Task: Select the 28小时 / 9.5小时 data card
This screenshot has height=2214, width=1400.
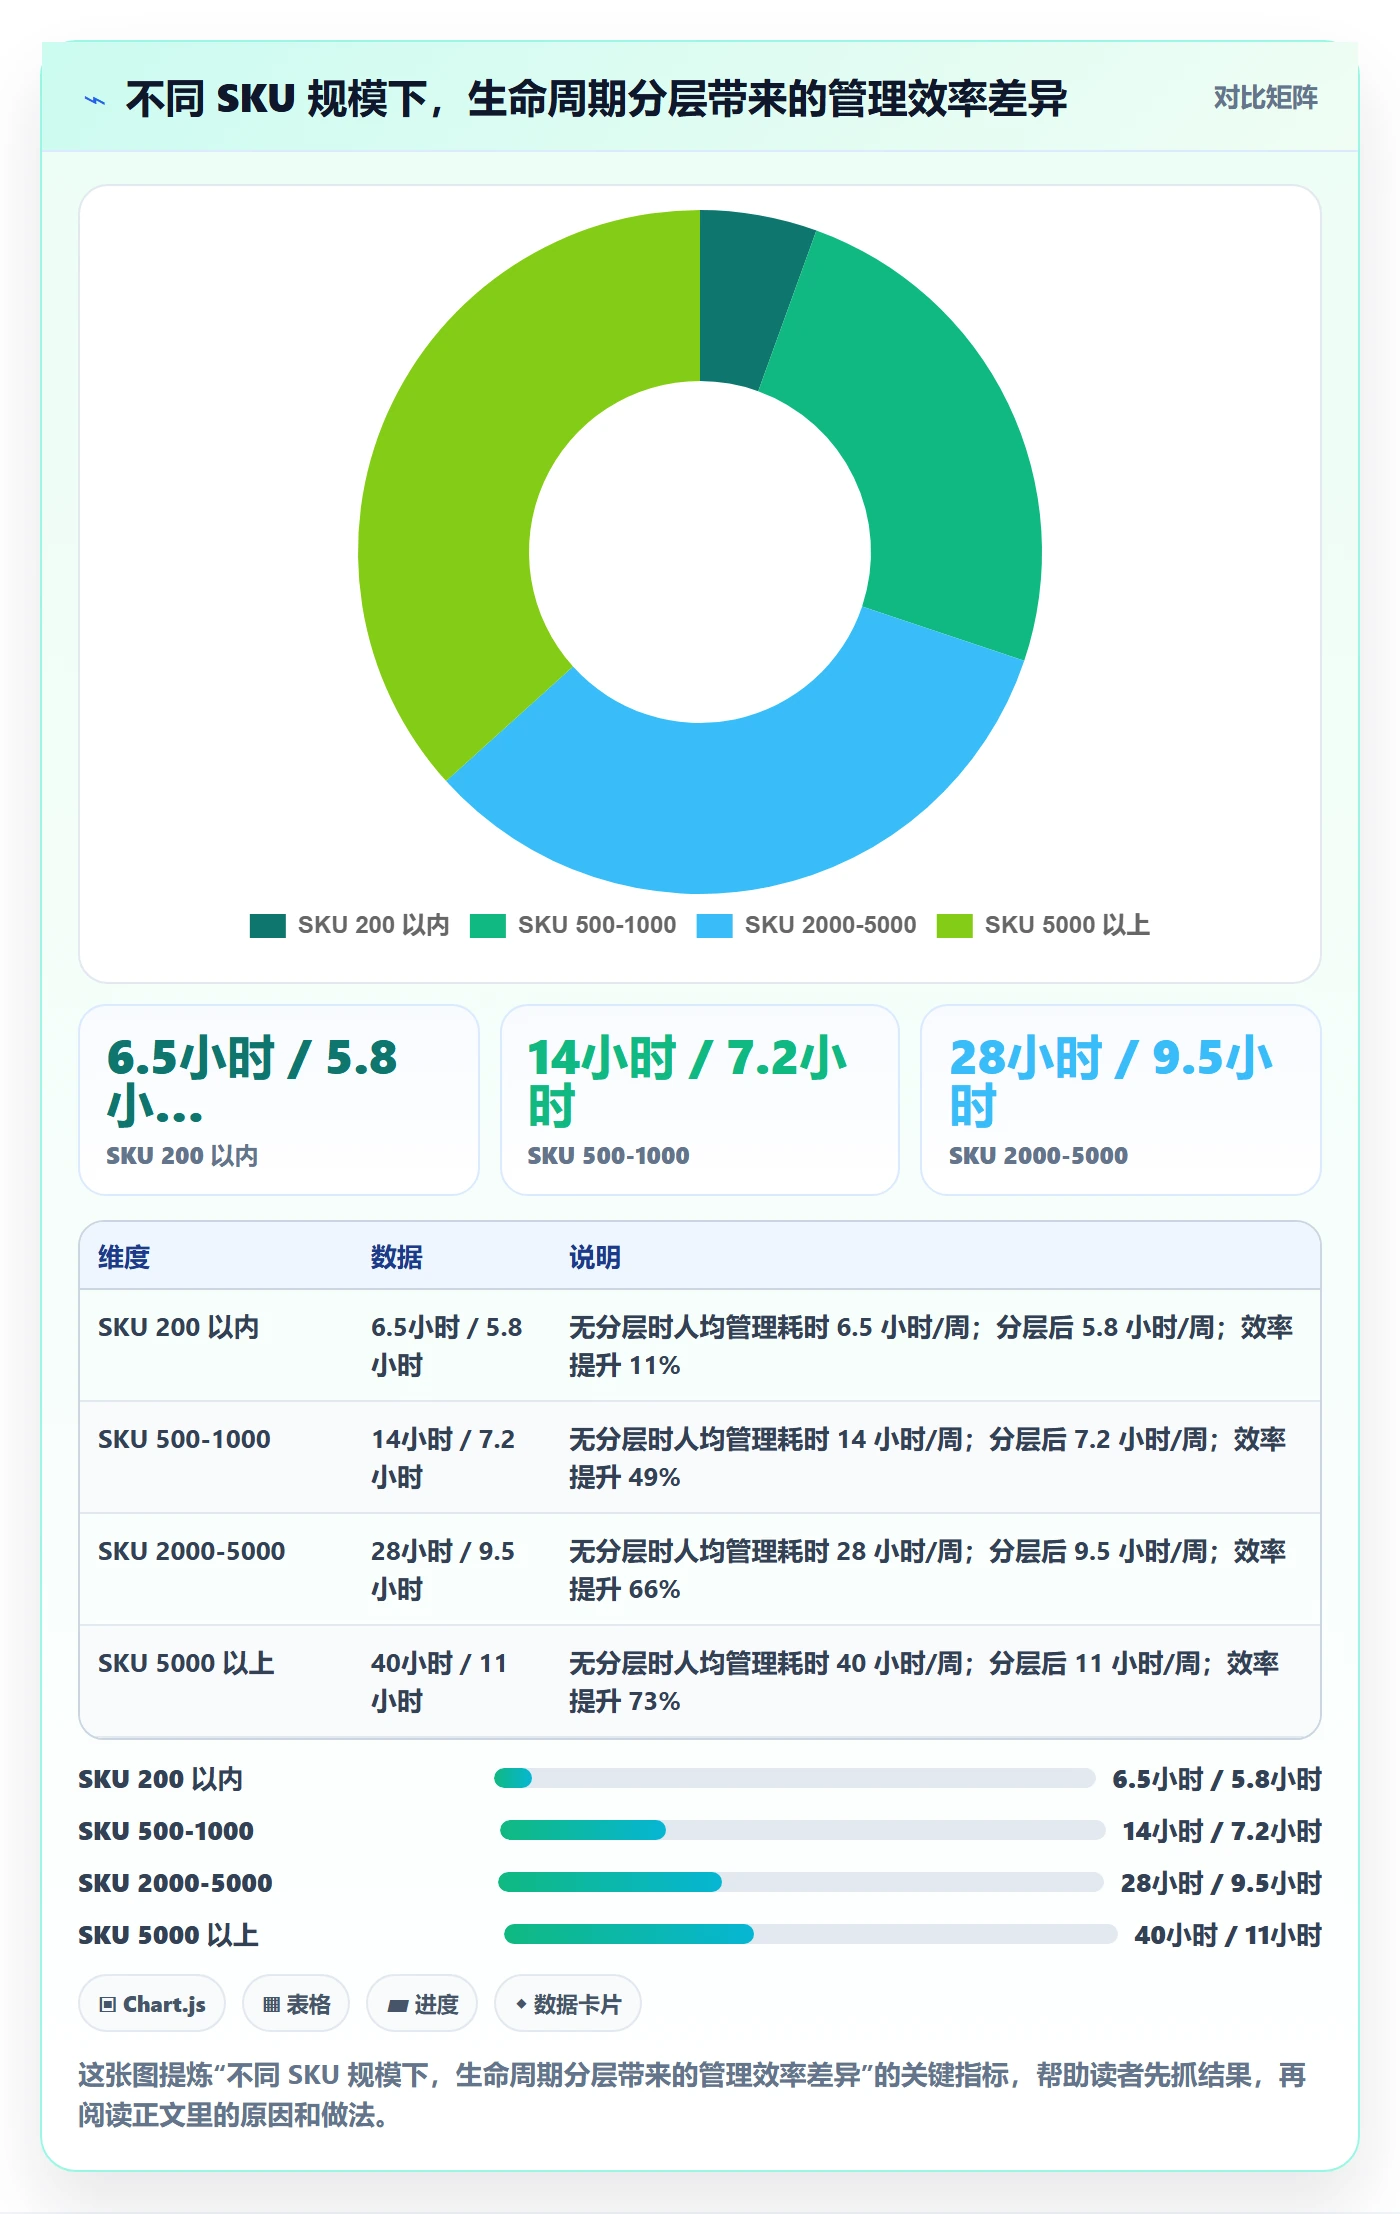Action: [1121, 1100]
